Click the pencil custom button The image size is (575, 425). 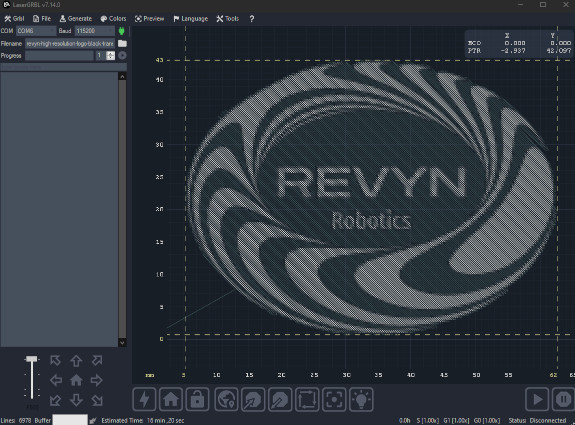tap(280, 399)
